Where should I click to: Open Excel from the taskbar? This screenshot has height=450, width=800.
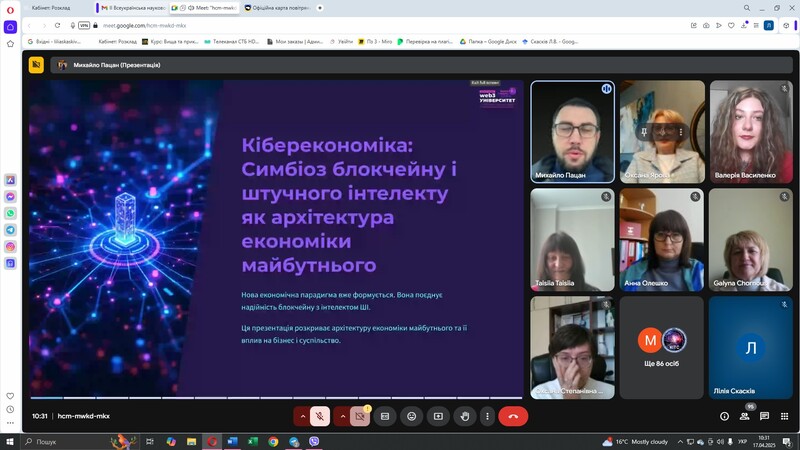click(253, 442)
